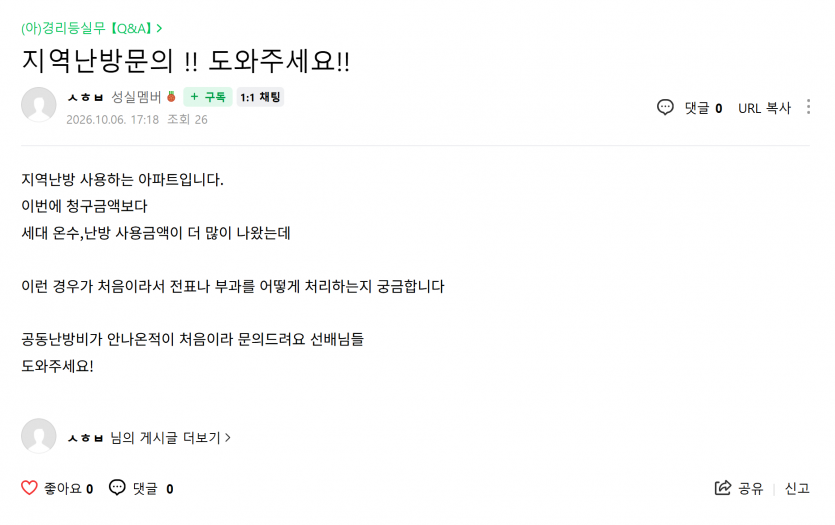Click 공유 share text
The height and width of the screenshot is (525, 835).
click(x=751, y=488)
